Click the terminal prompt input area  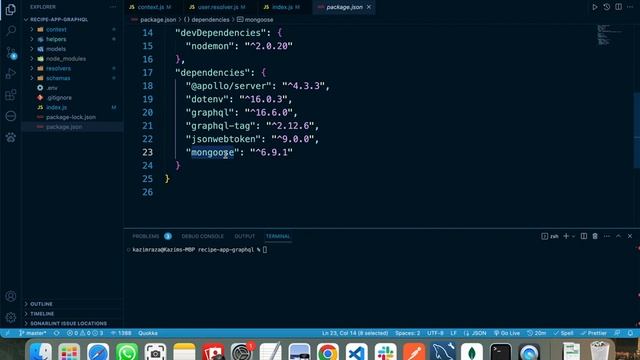tap(265, 250)
